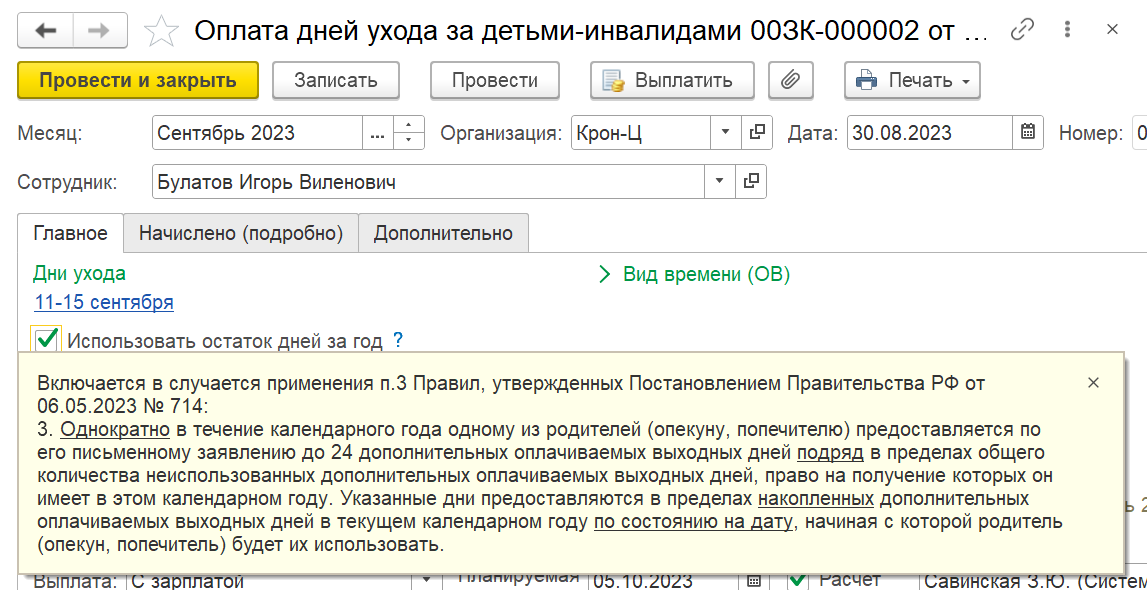Switch to the Главное tab
1147x590 pixels.
71,233
